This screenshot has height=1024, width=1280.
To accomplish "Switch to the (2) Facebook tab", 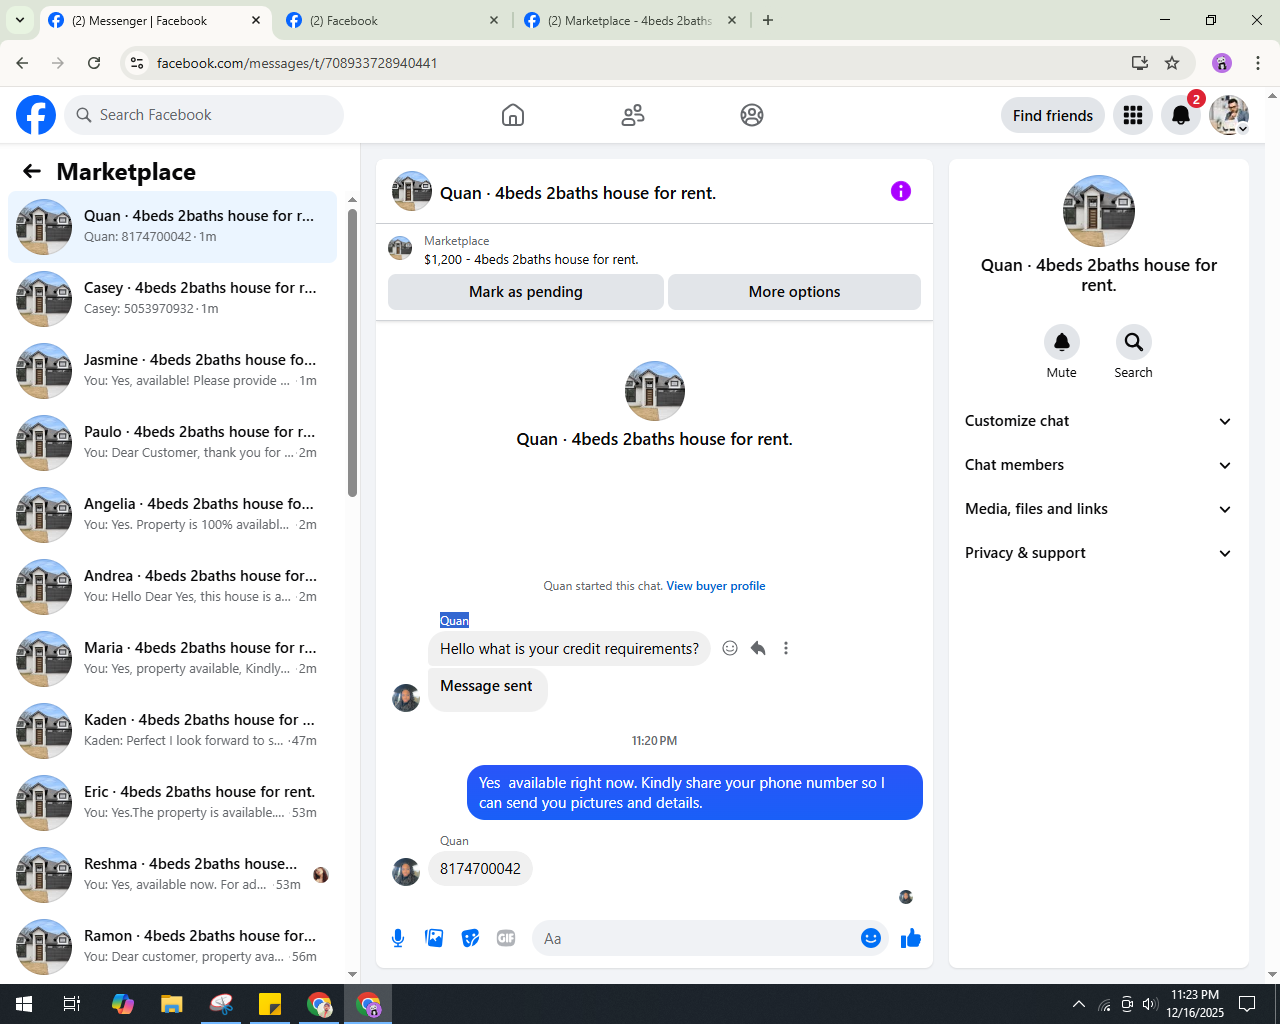I will 392,20.
